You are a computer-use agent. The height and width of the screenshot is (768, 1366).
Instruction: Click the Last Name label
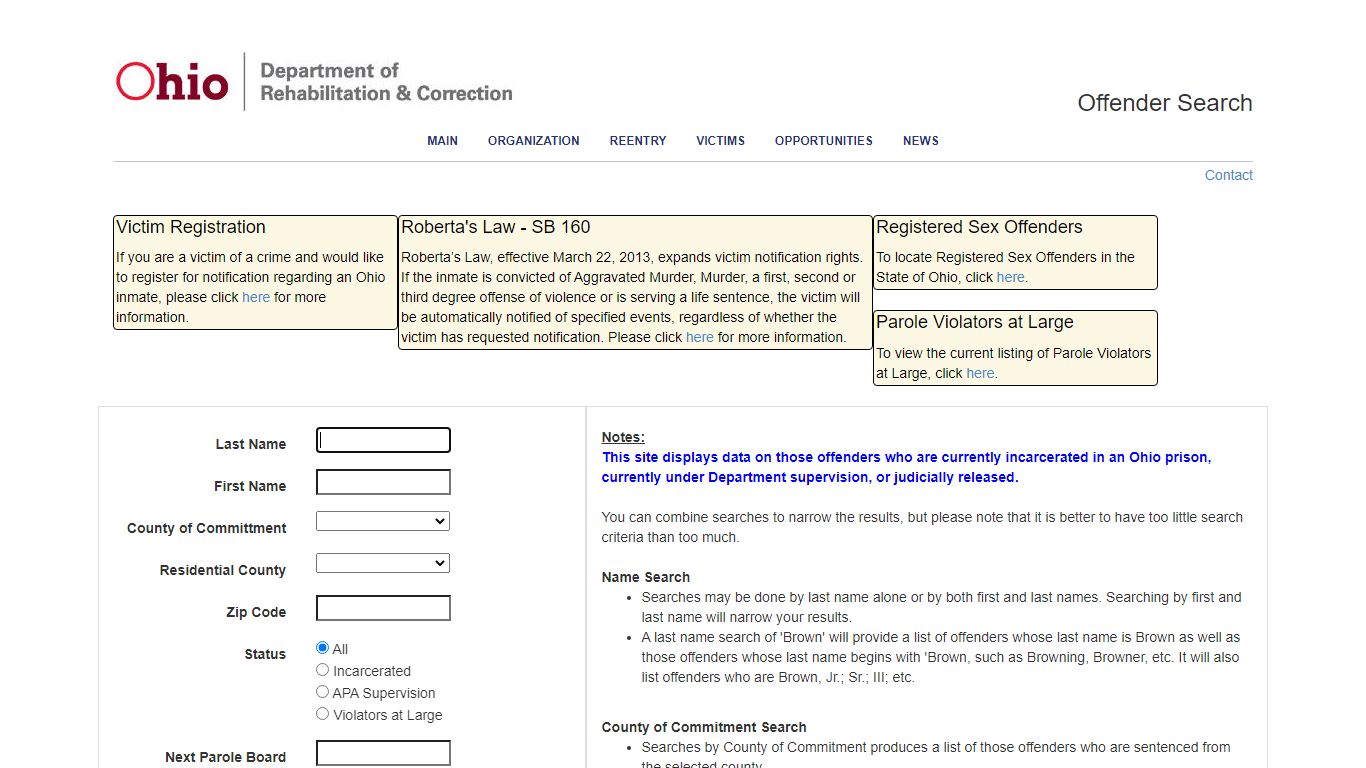tap(251, 444)
